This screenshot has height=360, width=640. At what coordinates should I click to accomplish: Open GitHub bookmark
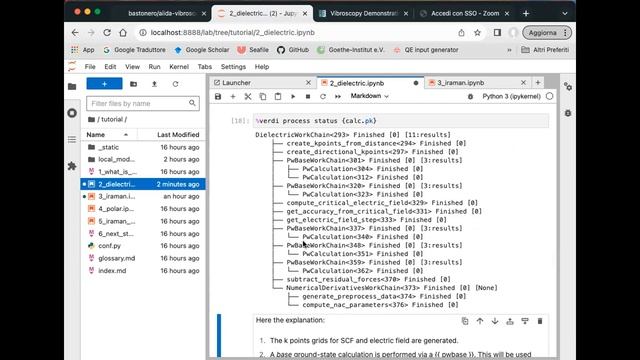pos(293,50)
